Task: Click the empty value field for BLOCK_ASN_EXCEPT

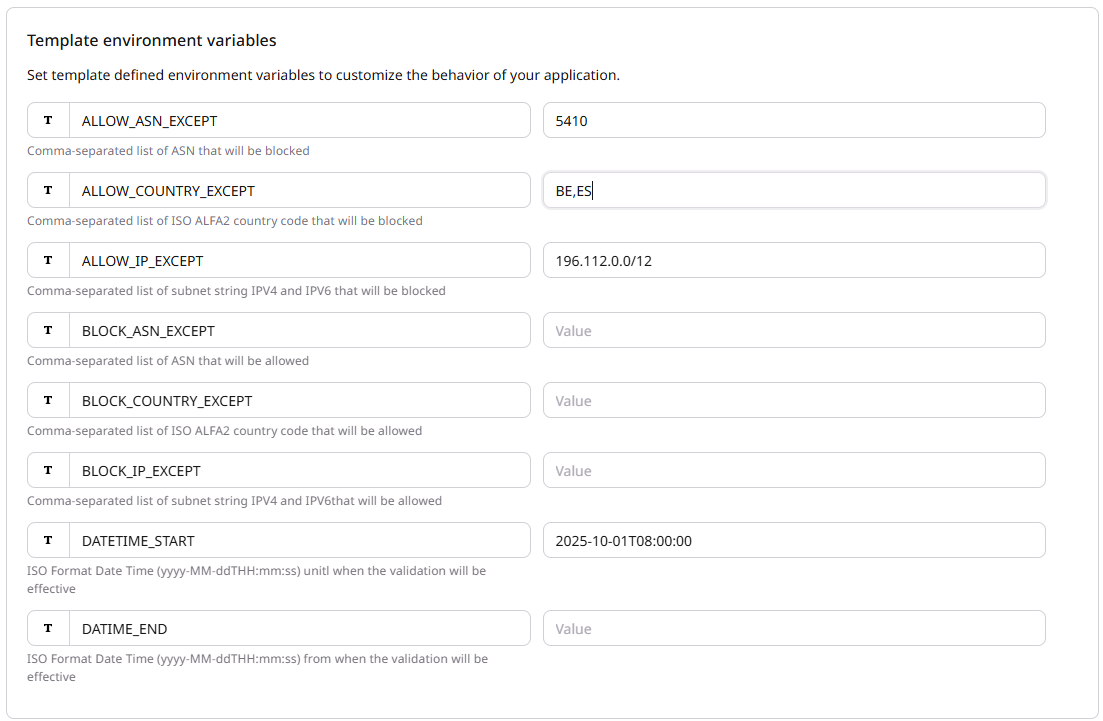Action: [793, 330]
